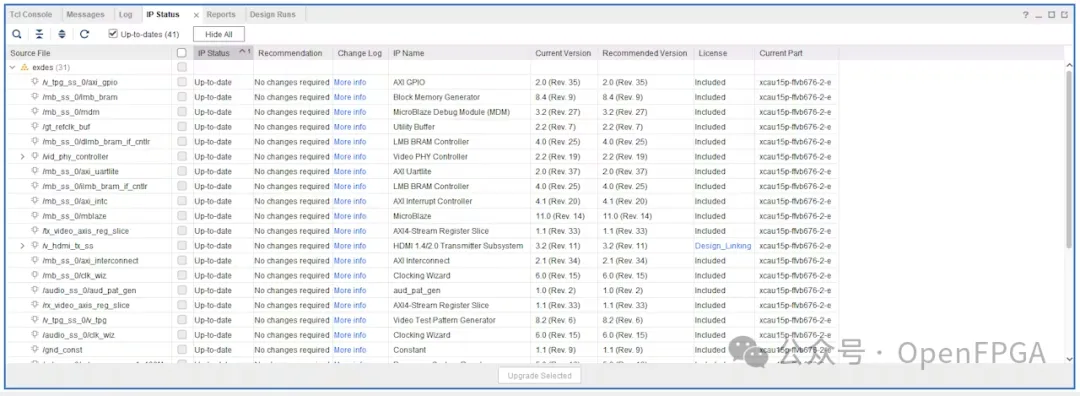This screenshot has width=1080, height=396.
Task: Click the search magnifier icon in toolbar
Action: point(17,34)
